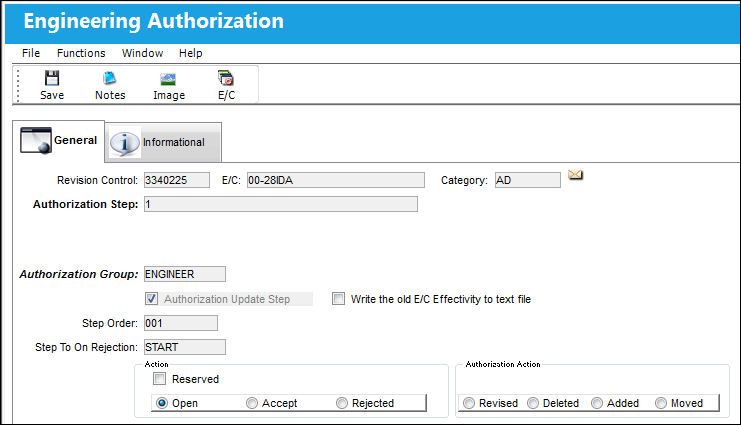Open the Help menu
Screen dimensions: 741x425
190,53
